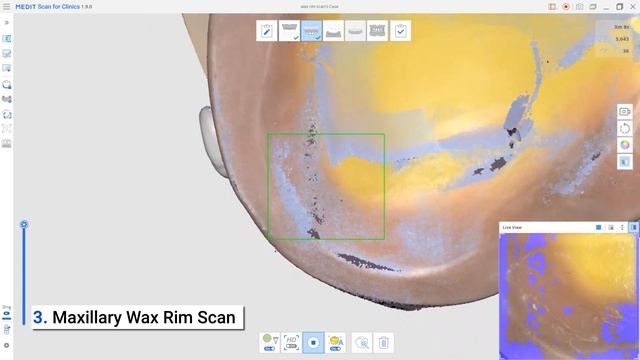Stop the scanning with the stop button
The image size is (640, 360).
pos(313,342)
